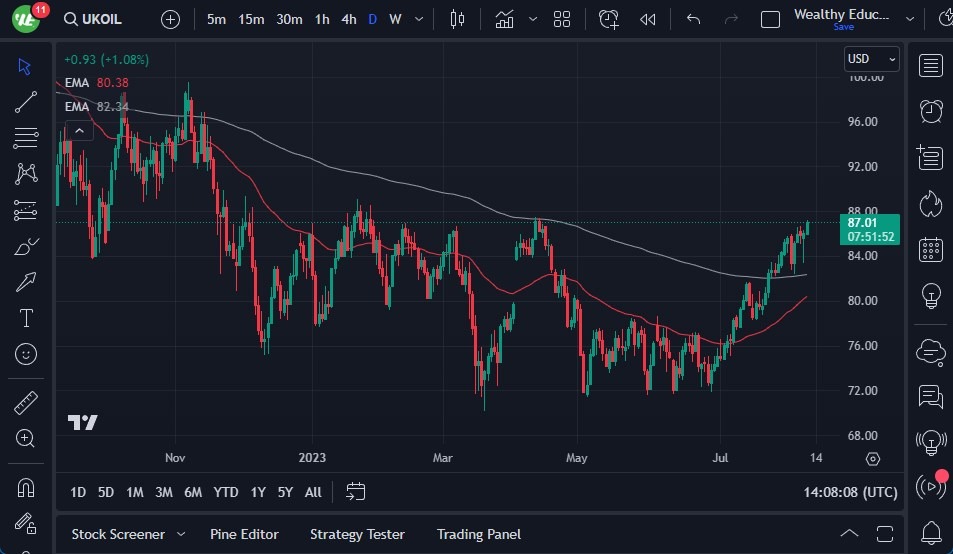The width and height of the screenshot is (953, 554).
Task: Switch to the Pine Editor tab
Action: coord(244,534)
